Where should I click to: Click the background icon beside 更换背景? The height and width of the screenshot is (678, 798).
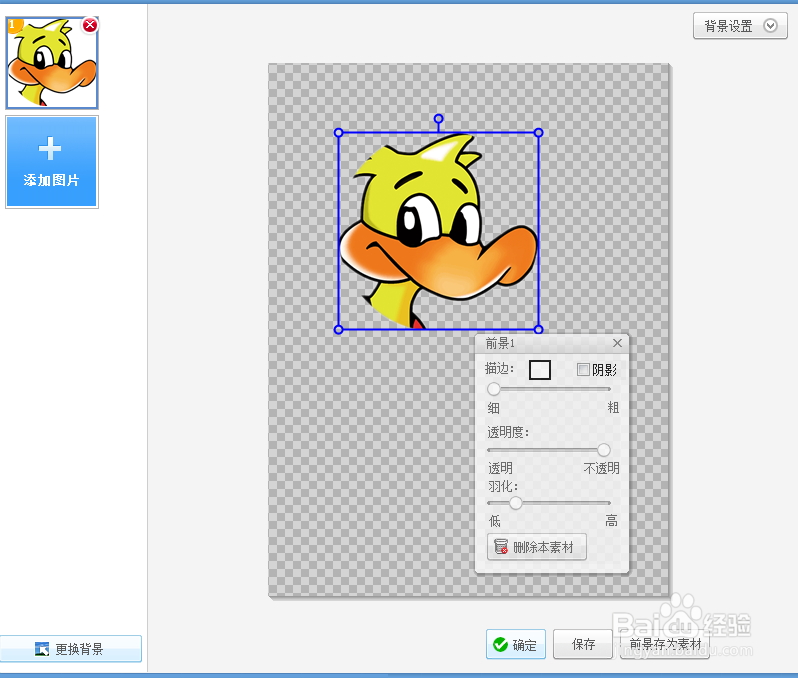pyautogui.click(x=42, y=649)
